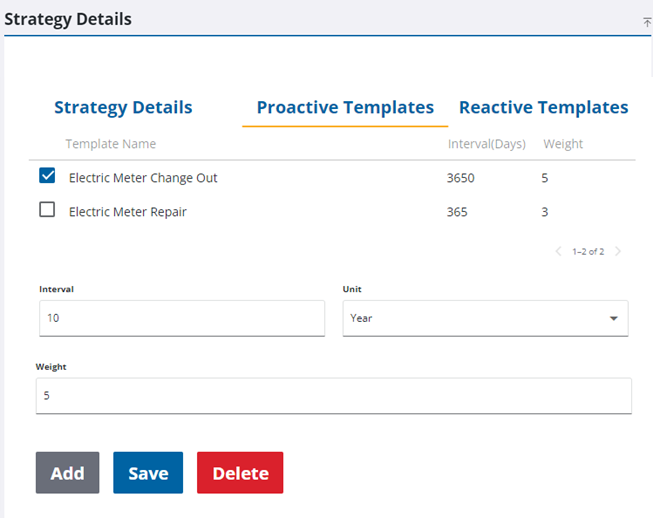Image resolution: width=653 pixels, height=518 pixels.
Task: Go to next page of templates
Action: click(x=618, y=252)
